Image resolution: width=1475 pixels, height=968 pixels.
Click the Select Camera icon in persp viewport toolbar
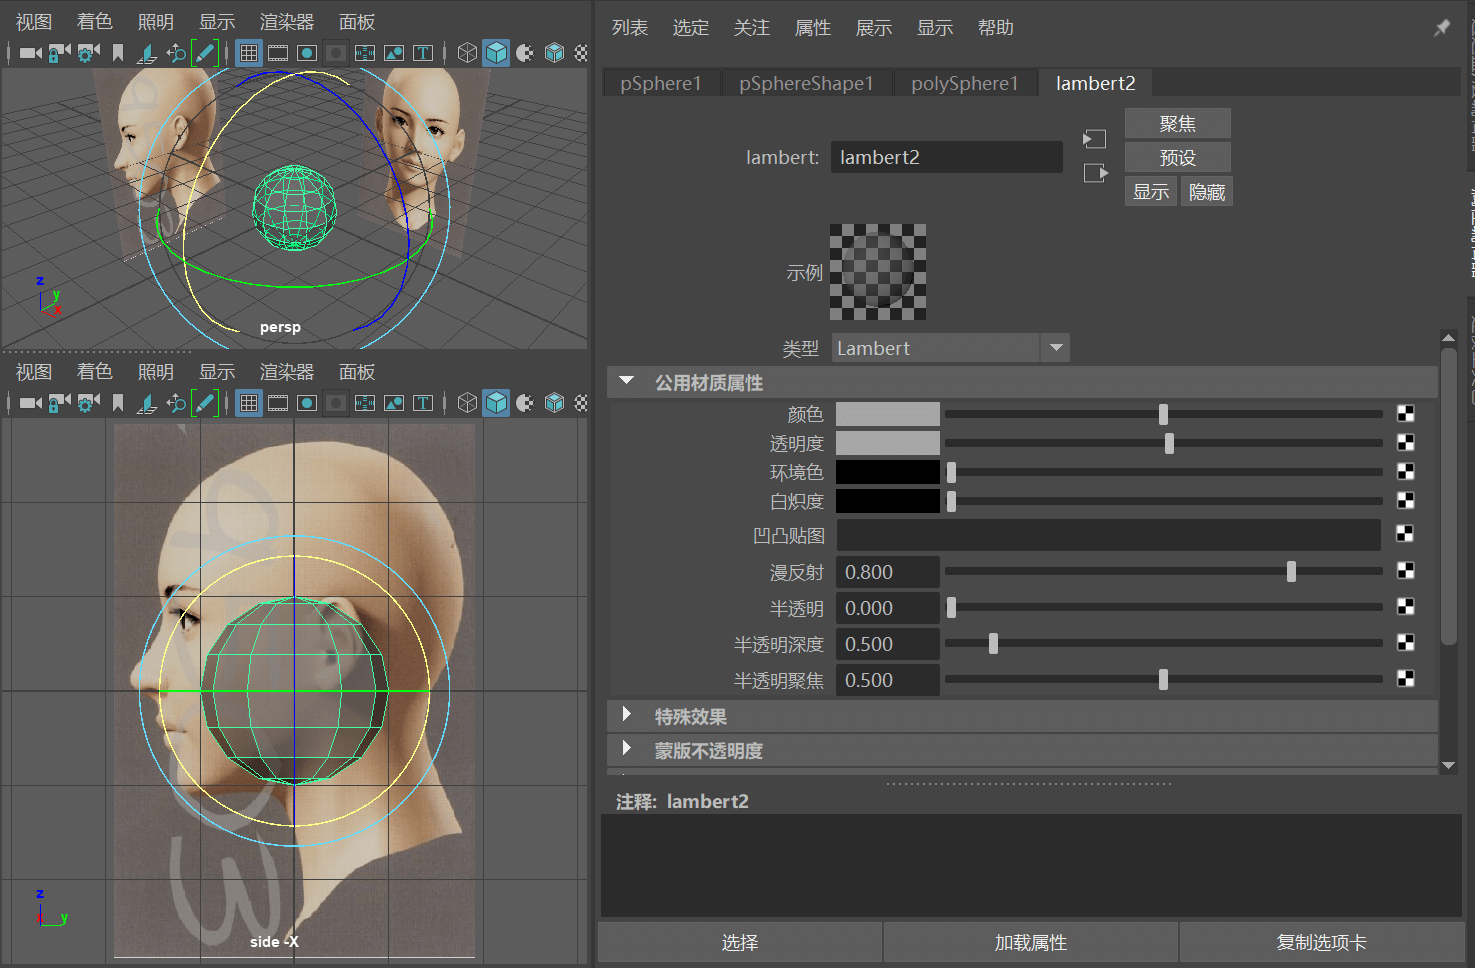(x=30, y=53)
